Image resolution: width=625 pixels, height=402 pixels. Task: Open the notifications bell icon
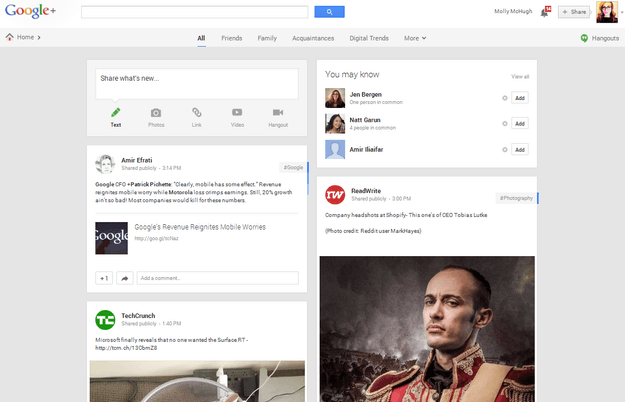(x=544, y=12)
